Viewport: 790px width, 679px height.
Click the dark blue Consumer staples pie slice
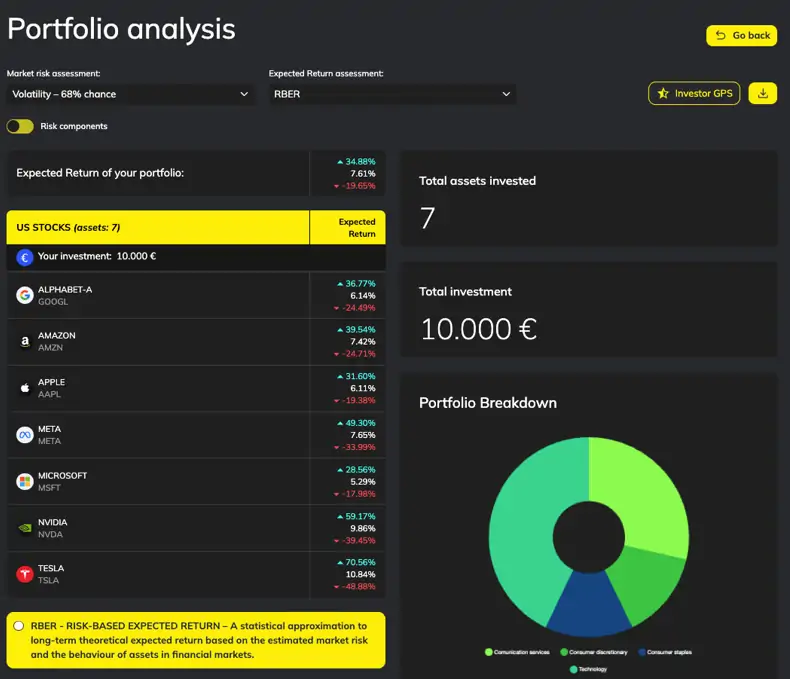[588, 604]
